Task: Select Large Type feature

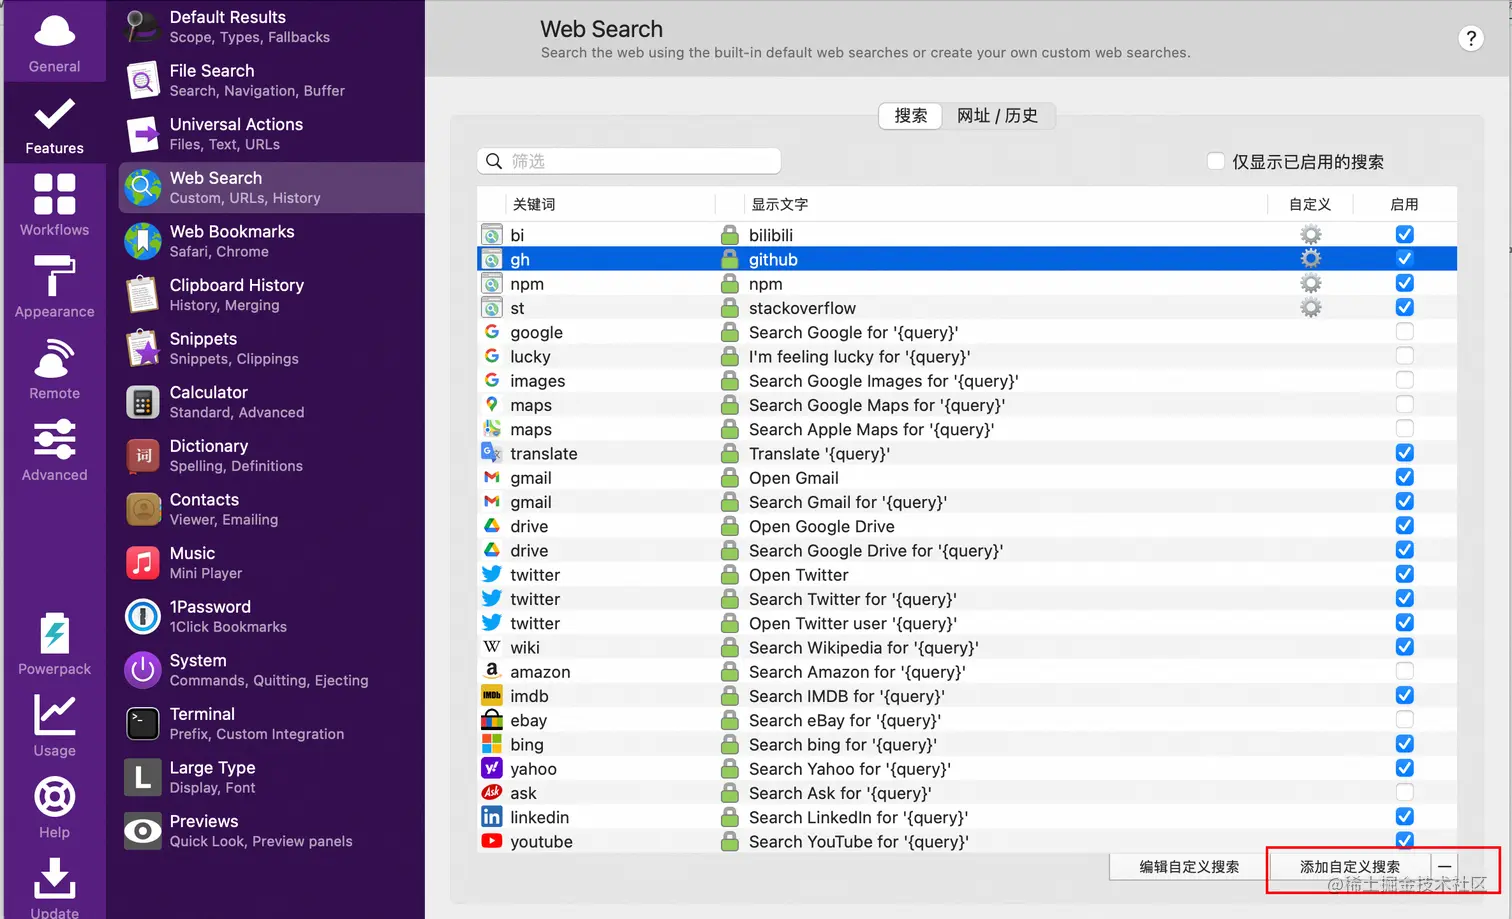Action: pos(272,777)
